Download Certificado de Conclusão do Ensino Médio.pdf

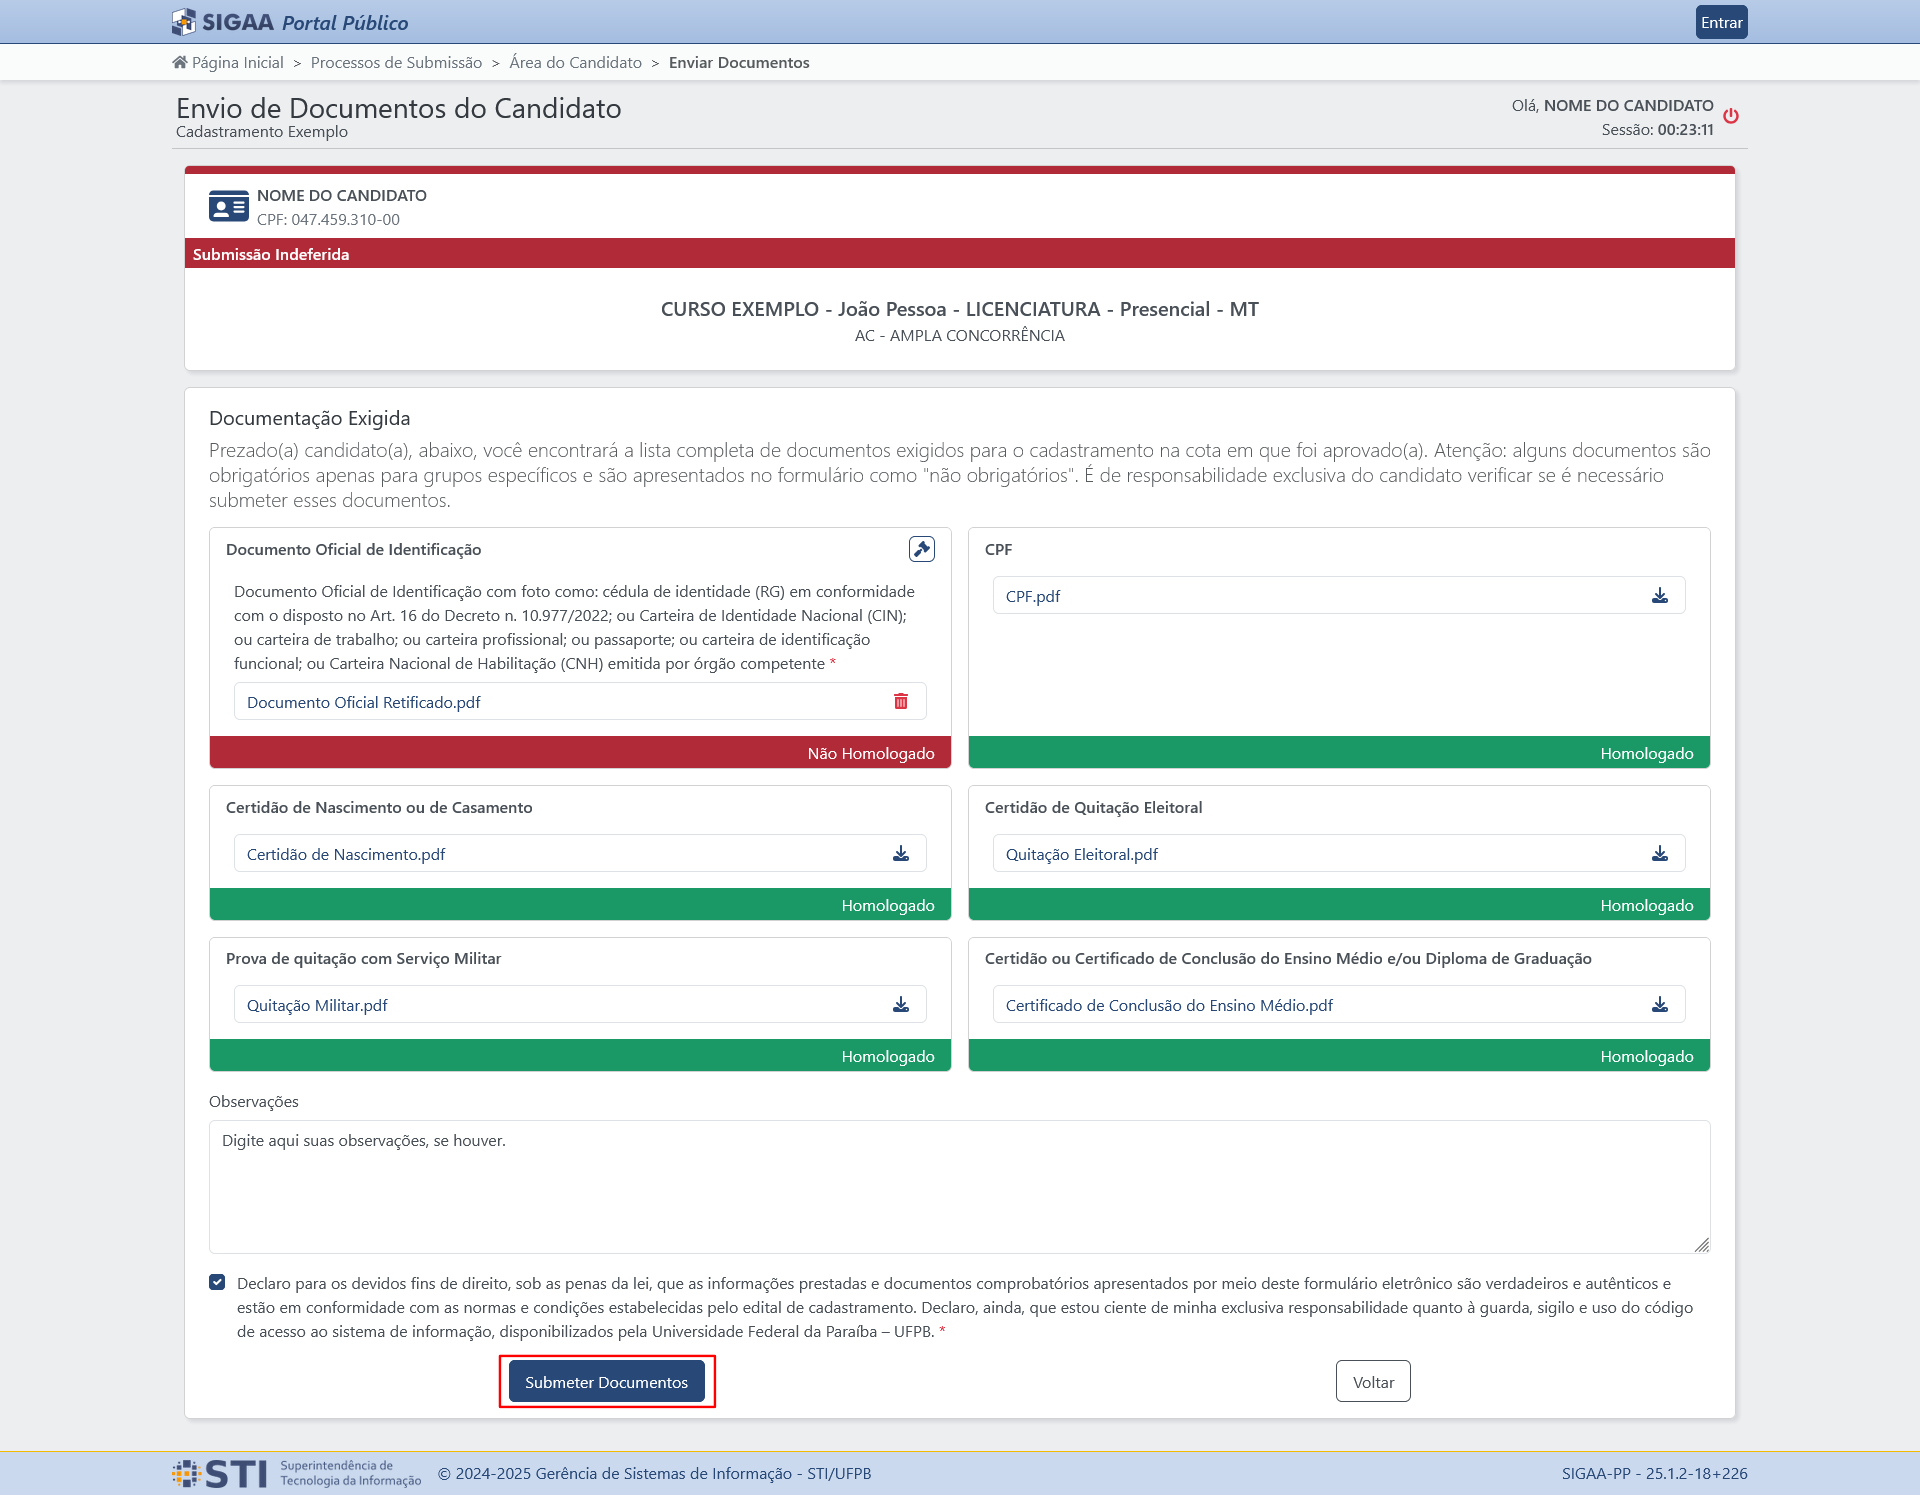tap(1660, 1005)
